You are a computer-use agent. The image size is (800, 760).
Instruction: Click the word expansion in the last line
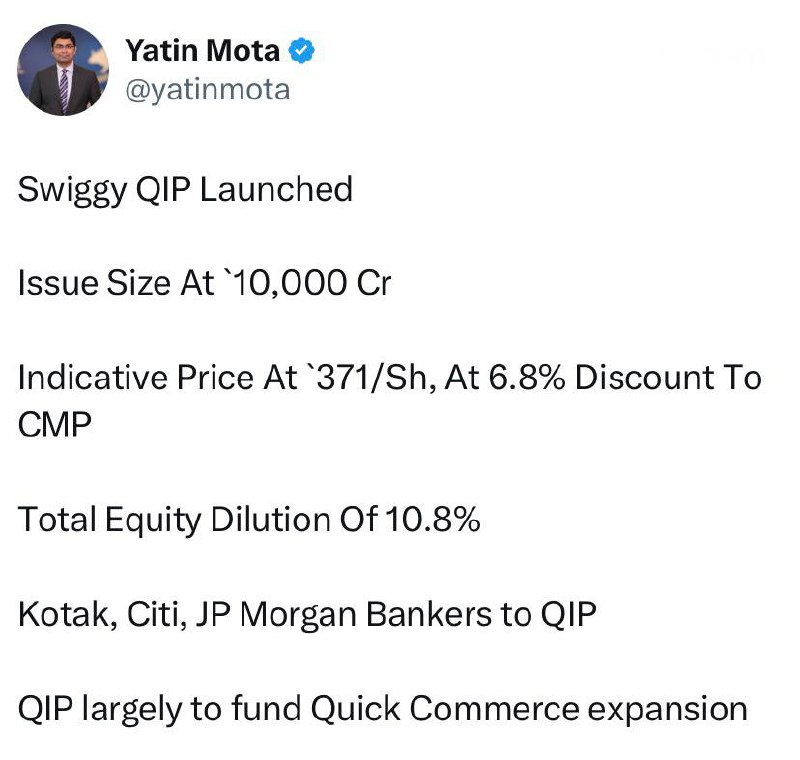click(x=669, y=708)
